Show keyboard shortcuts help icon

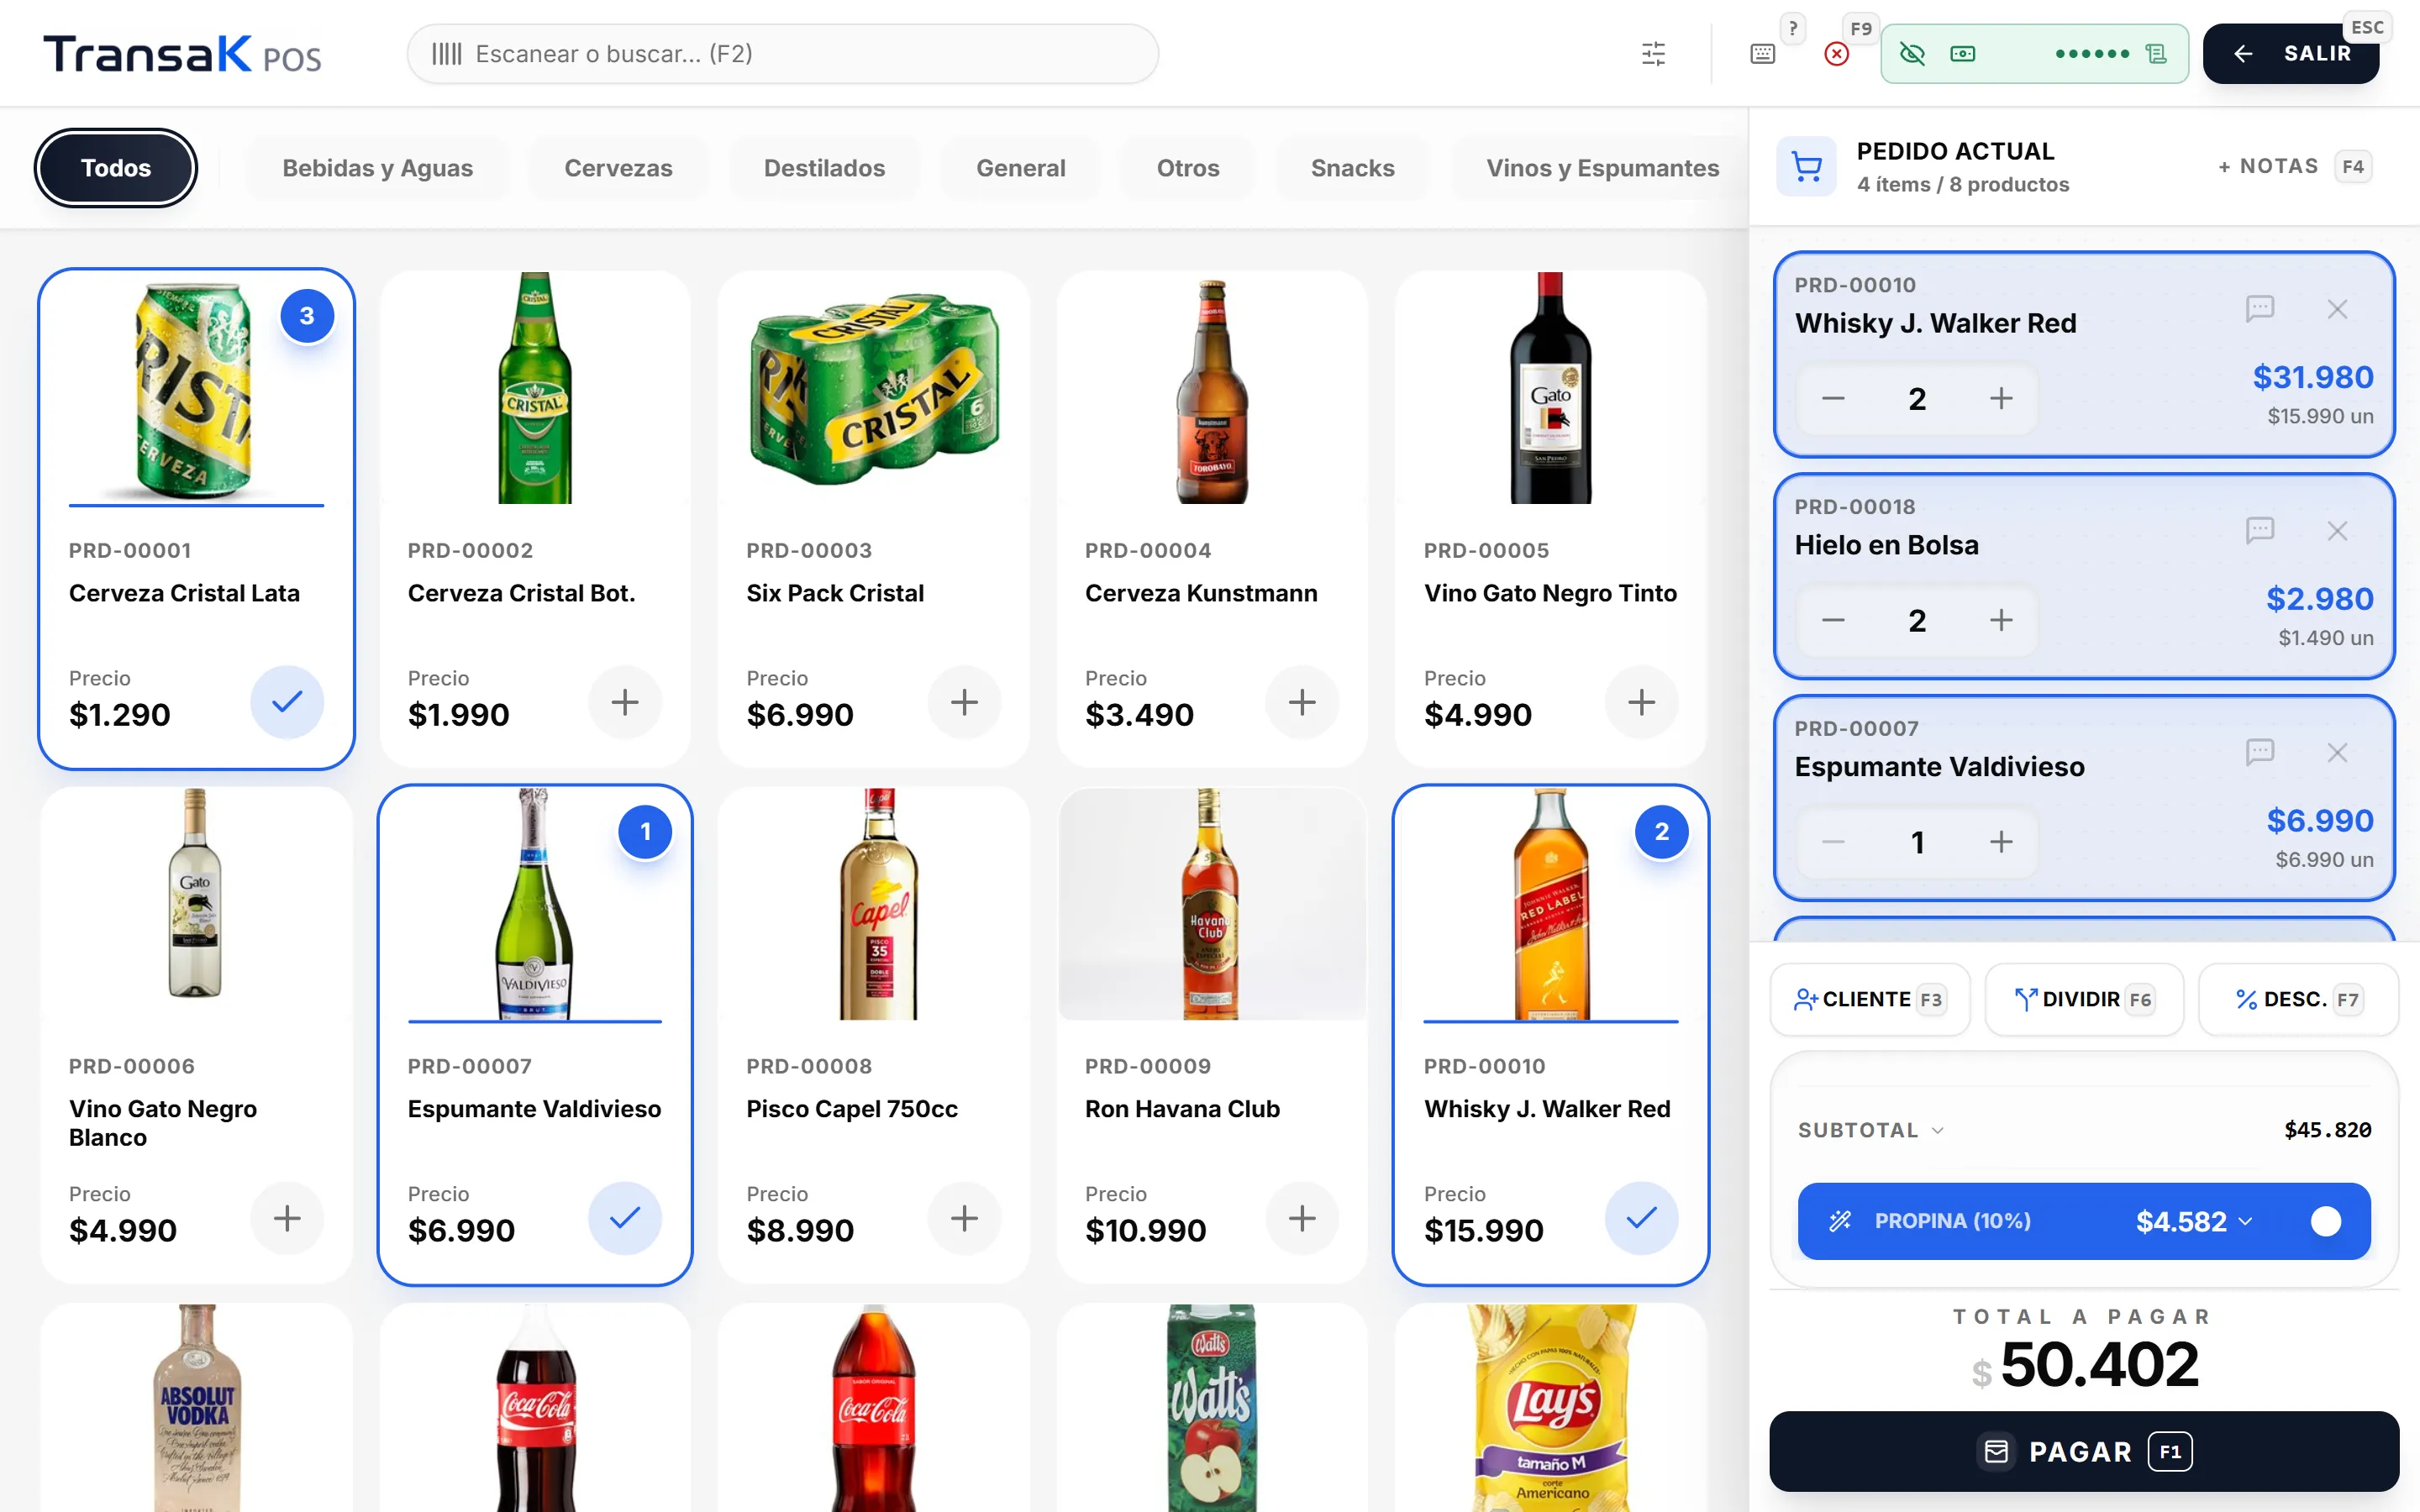click(x=1763, y=54)
